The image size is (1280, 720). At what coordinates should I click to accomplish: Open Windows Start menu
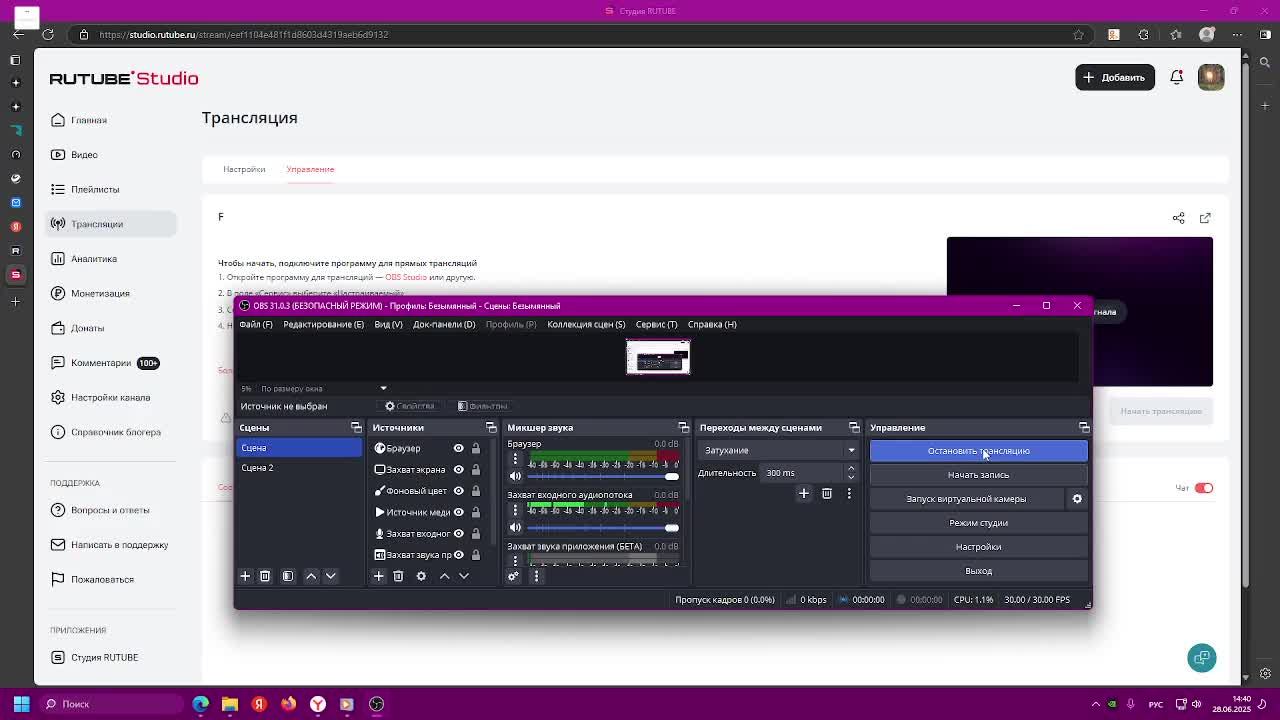tap(21, 704)
